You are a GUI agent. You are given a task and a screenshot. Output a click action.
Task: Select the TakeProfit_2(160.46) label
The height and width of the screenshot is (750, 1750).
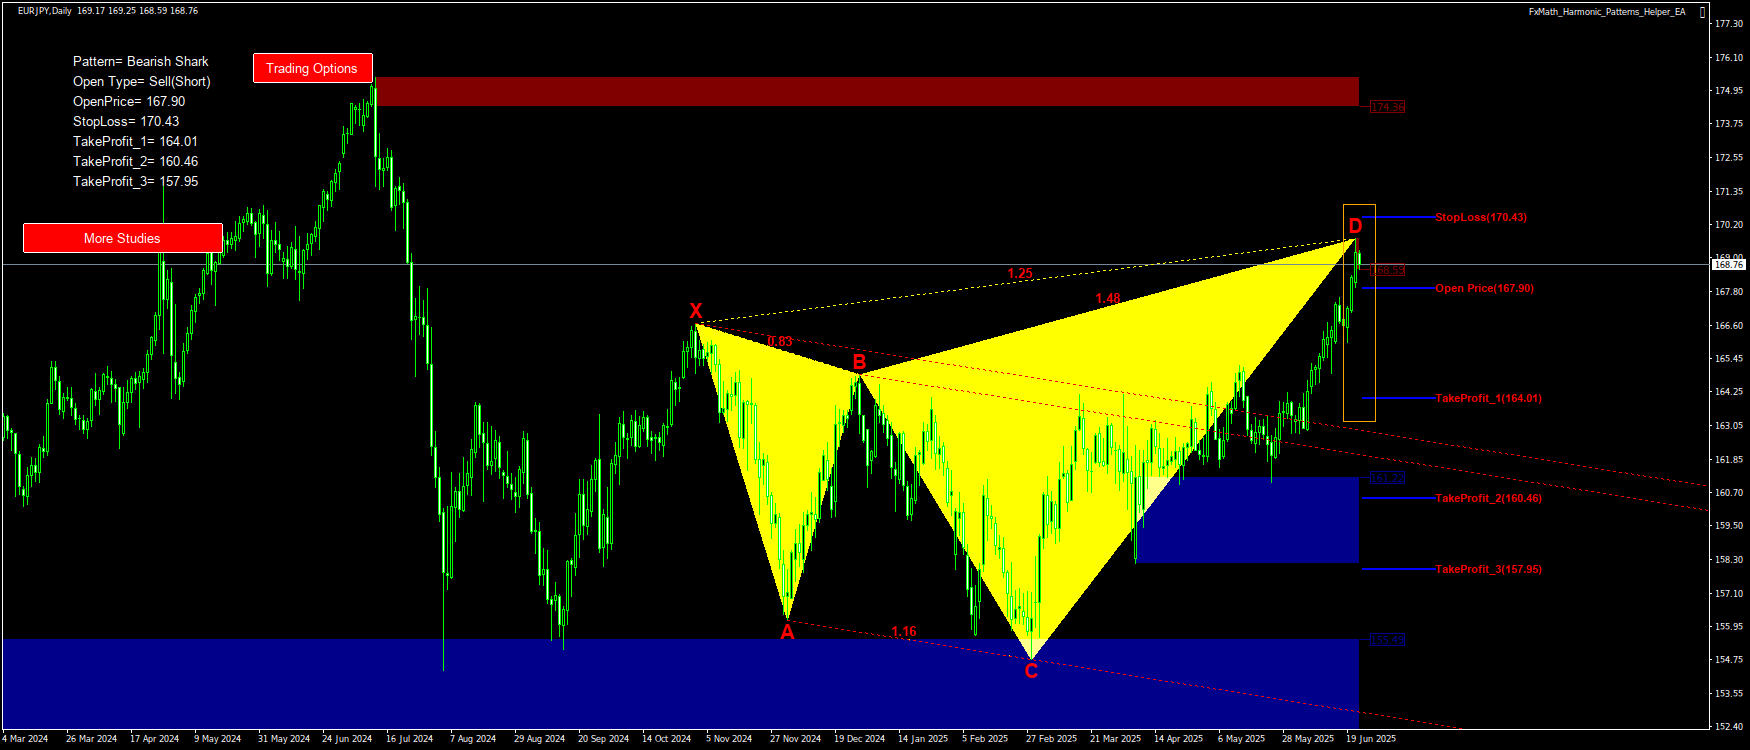tap(1488, 498)
